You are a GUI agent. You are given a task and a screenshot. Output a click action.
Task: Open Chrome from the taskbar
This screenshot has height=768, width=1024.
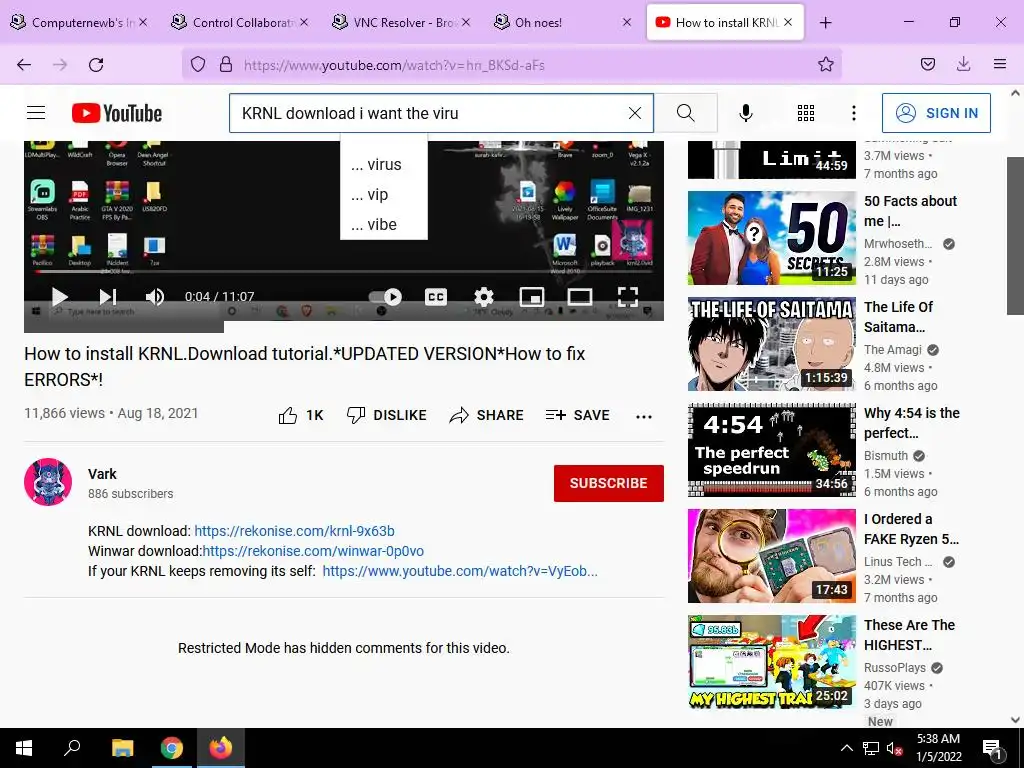tap(172, 748)
